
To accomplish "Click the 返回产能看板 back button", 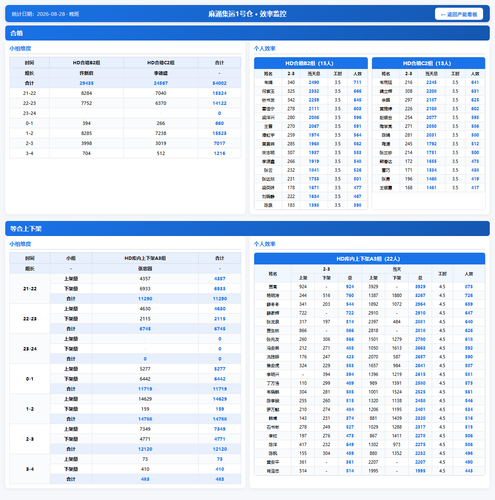I will pos(459,14).
